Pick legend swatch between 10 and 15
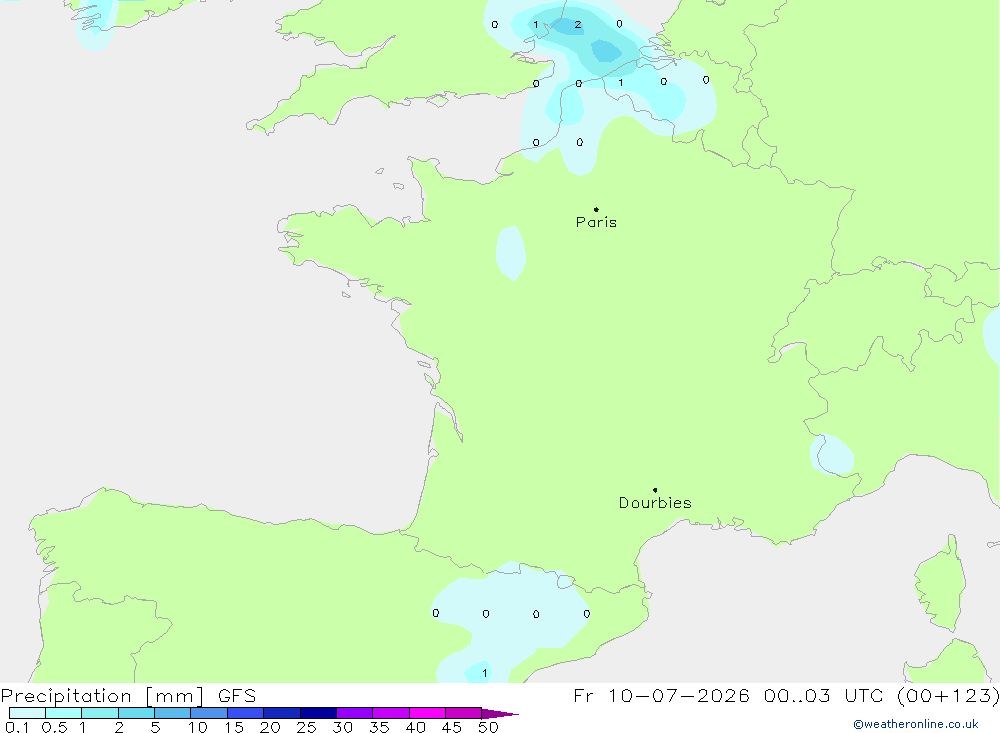Screen dimensions: 1000x733 coord(209,713)
